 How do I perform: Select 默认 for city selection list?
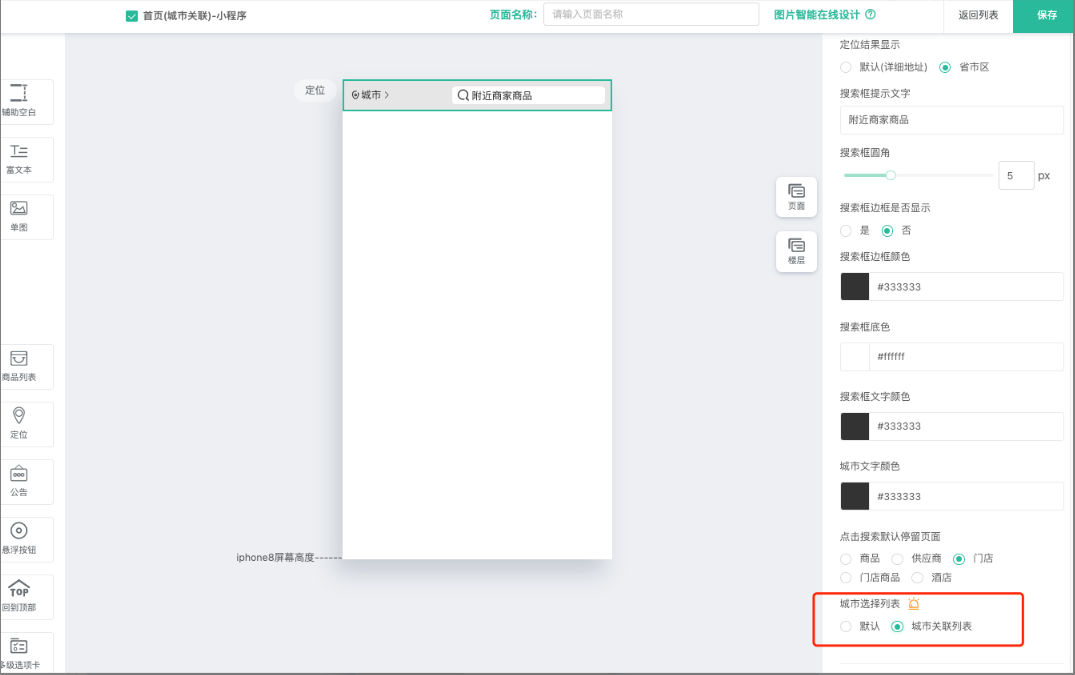(846, 626)
